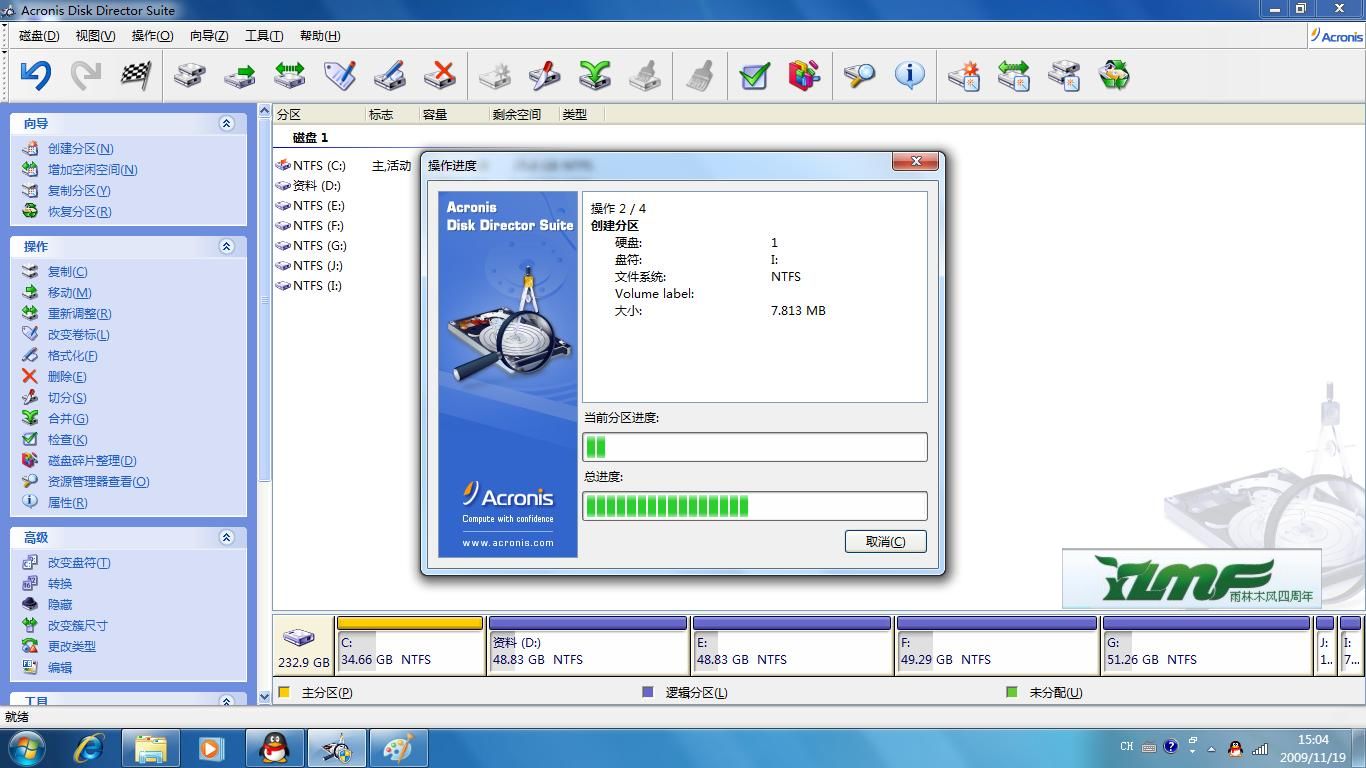Click the Properties info toolbar icon
Screen dimensions: 1366x768
coord(909,75)
